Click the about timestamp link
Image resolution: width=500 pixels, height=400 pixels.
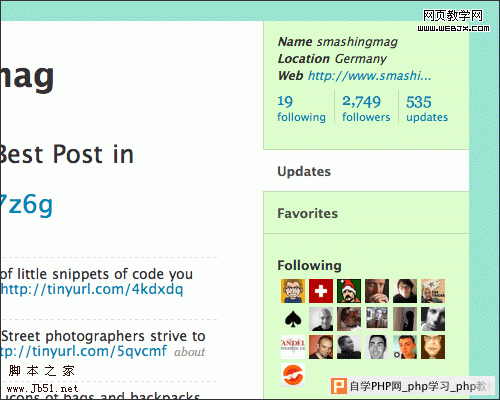click(190, 352)
